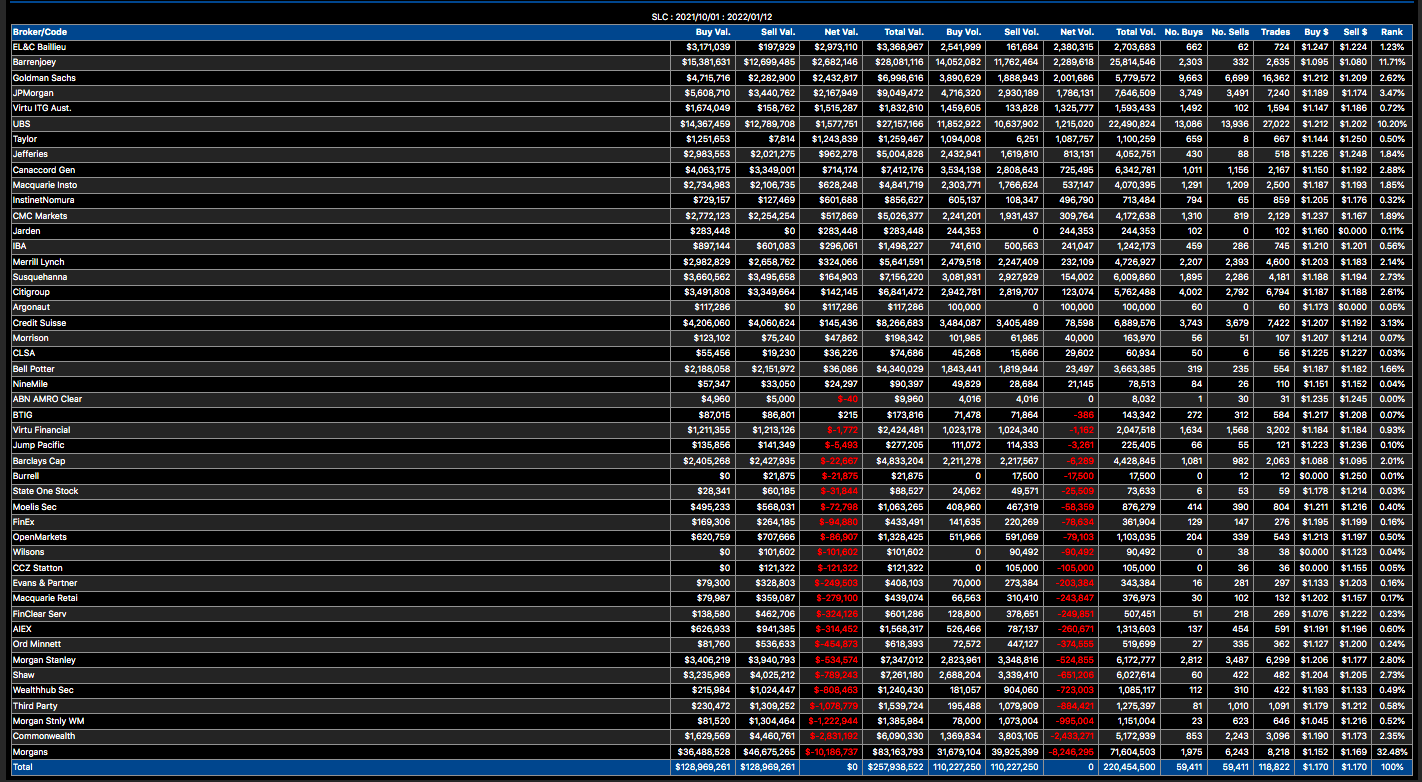The height and width of the screenshot is (782, 1422).
Task: Select the Jarden broker row
Action: point(709,231)
